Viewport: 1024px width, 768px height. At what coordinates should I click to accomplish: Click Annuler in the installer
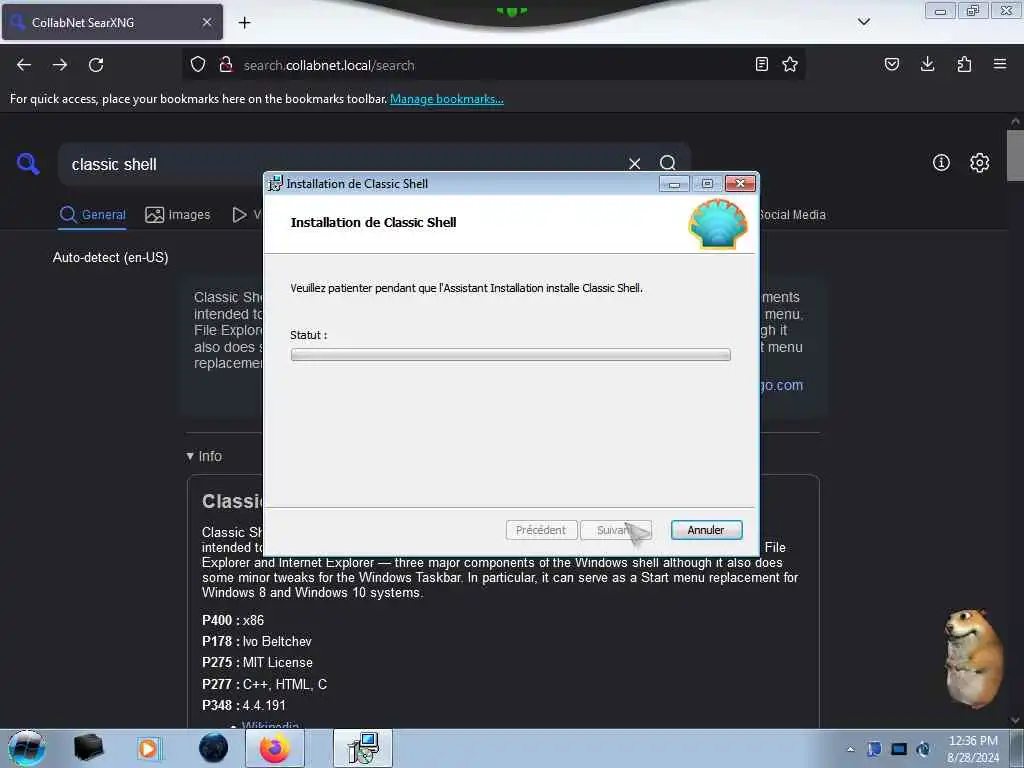(706, 530)
